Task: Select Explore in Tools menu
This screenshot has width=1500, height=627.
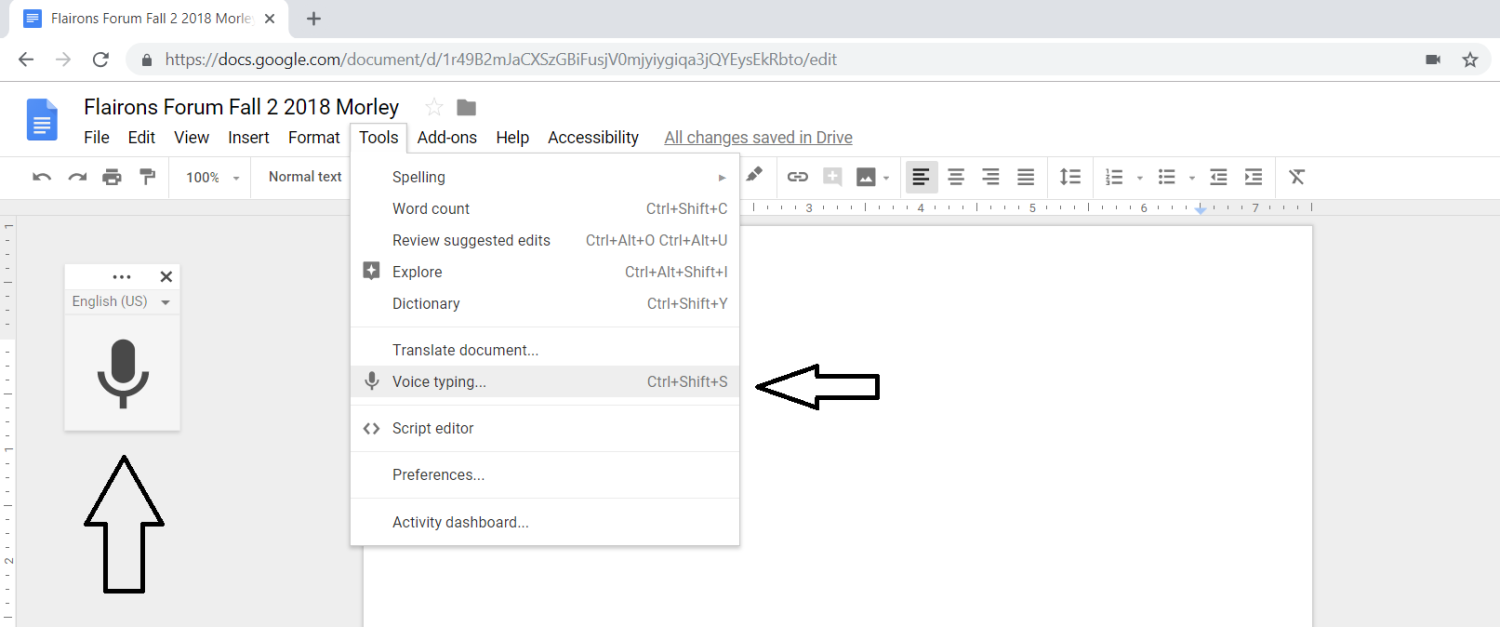Action: pyautogui.click(x=545, y=272)
